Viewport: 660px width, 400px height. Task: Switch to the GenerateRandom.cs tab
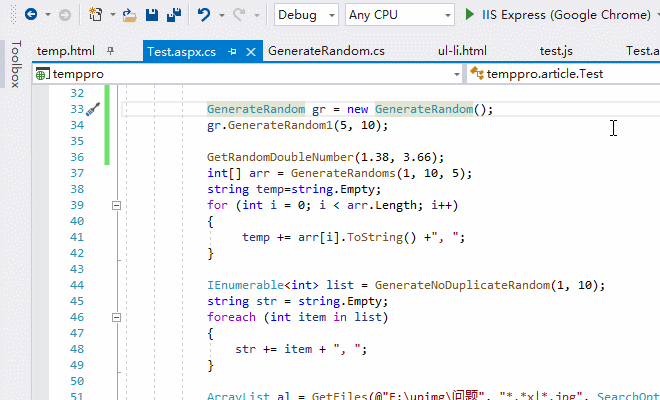[x=326, y=51]
